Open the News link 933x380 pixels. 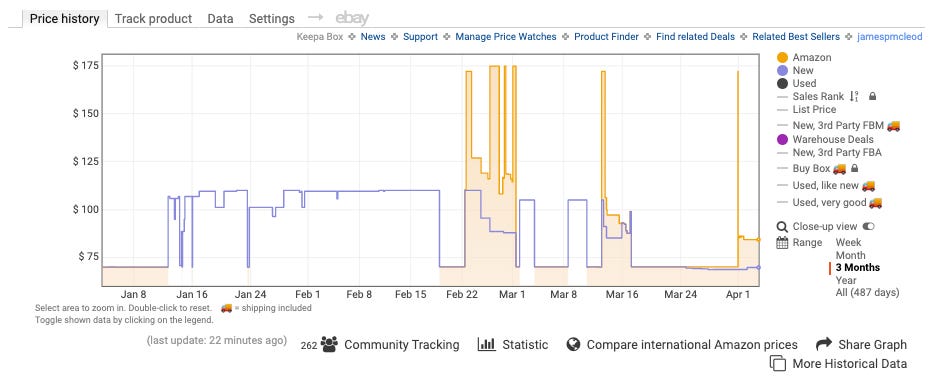(373, 37)
